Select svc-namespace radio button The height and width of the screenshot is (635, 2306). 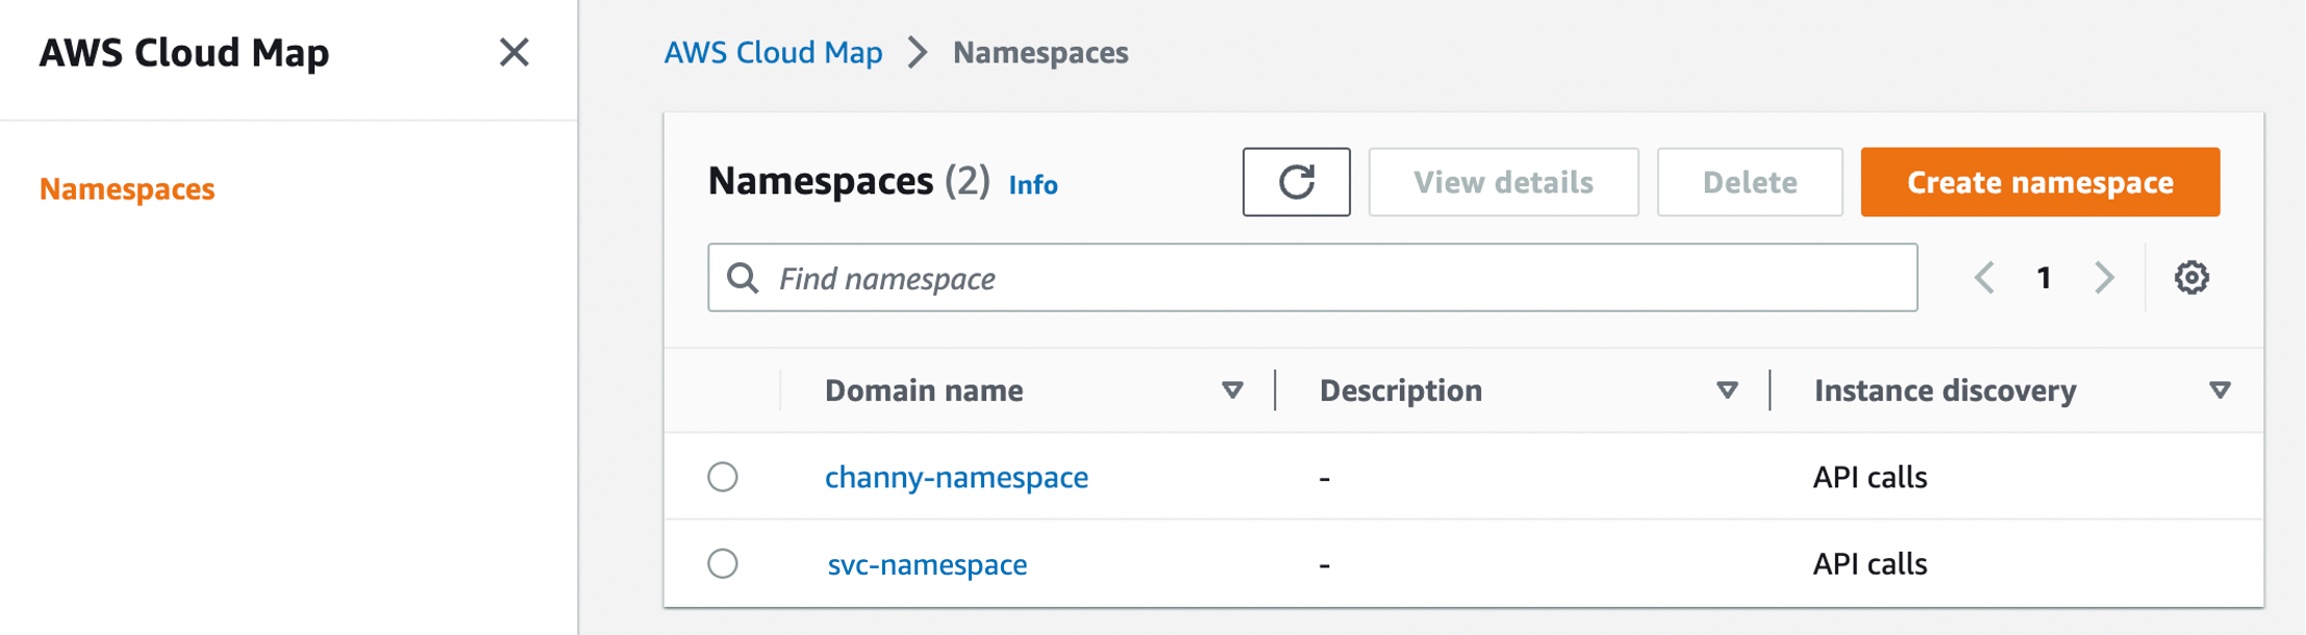722,563
